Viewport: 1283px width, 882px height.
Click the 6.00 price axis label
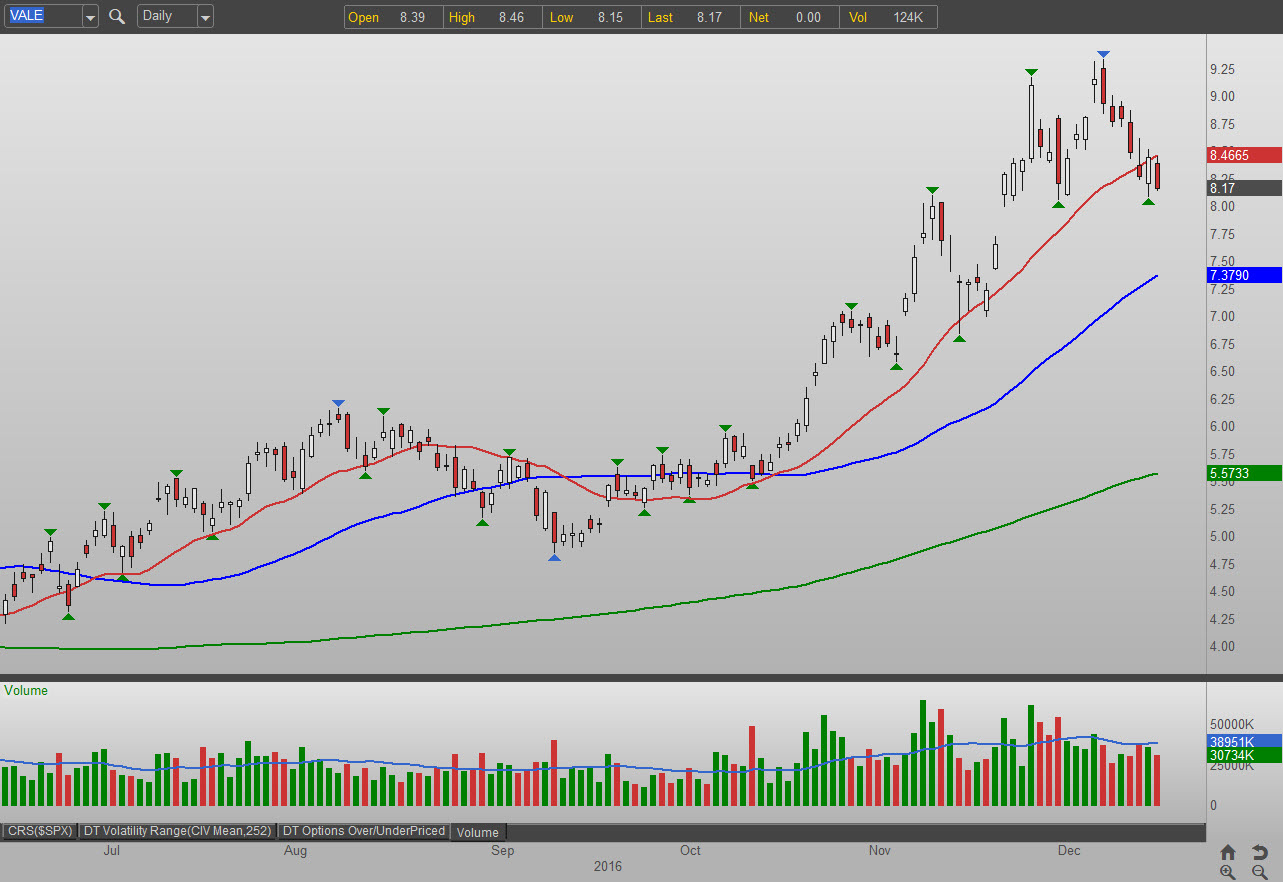coord(1222,427)
